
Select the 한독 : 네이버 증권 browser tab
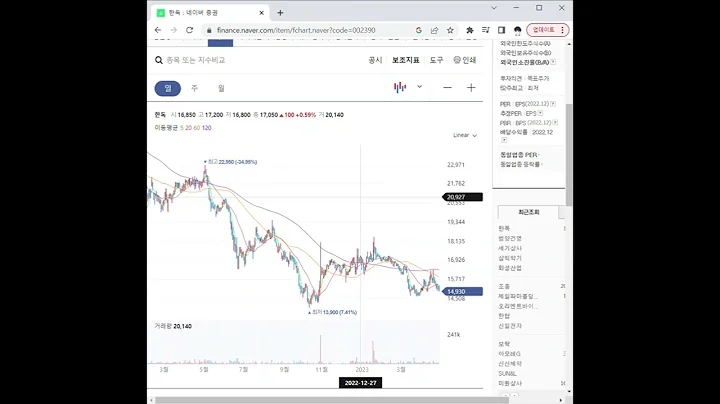click(x=210, y=13)
